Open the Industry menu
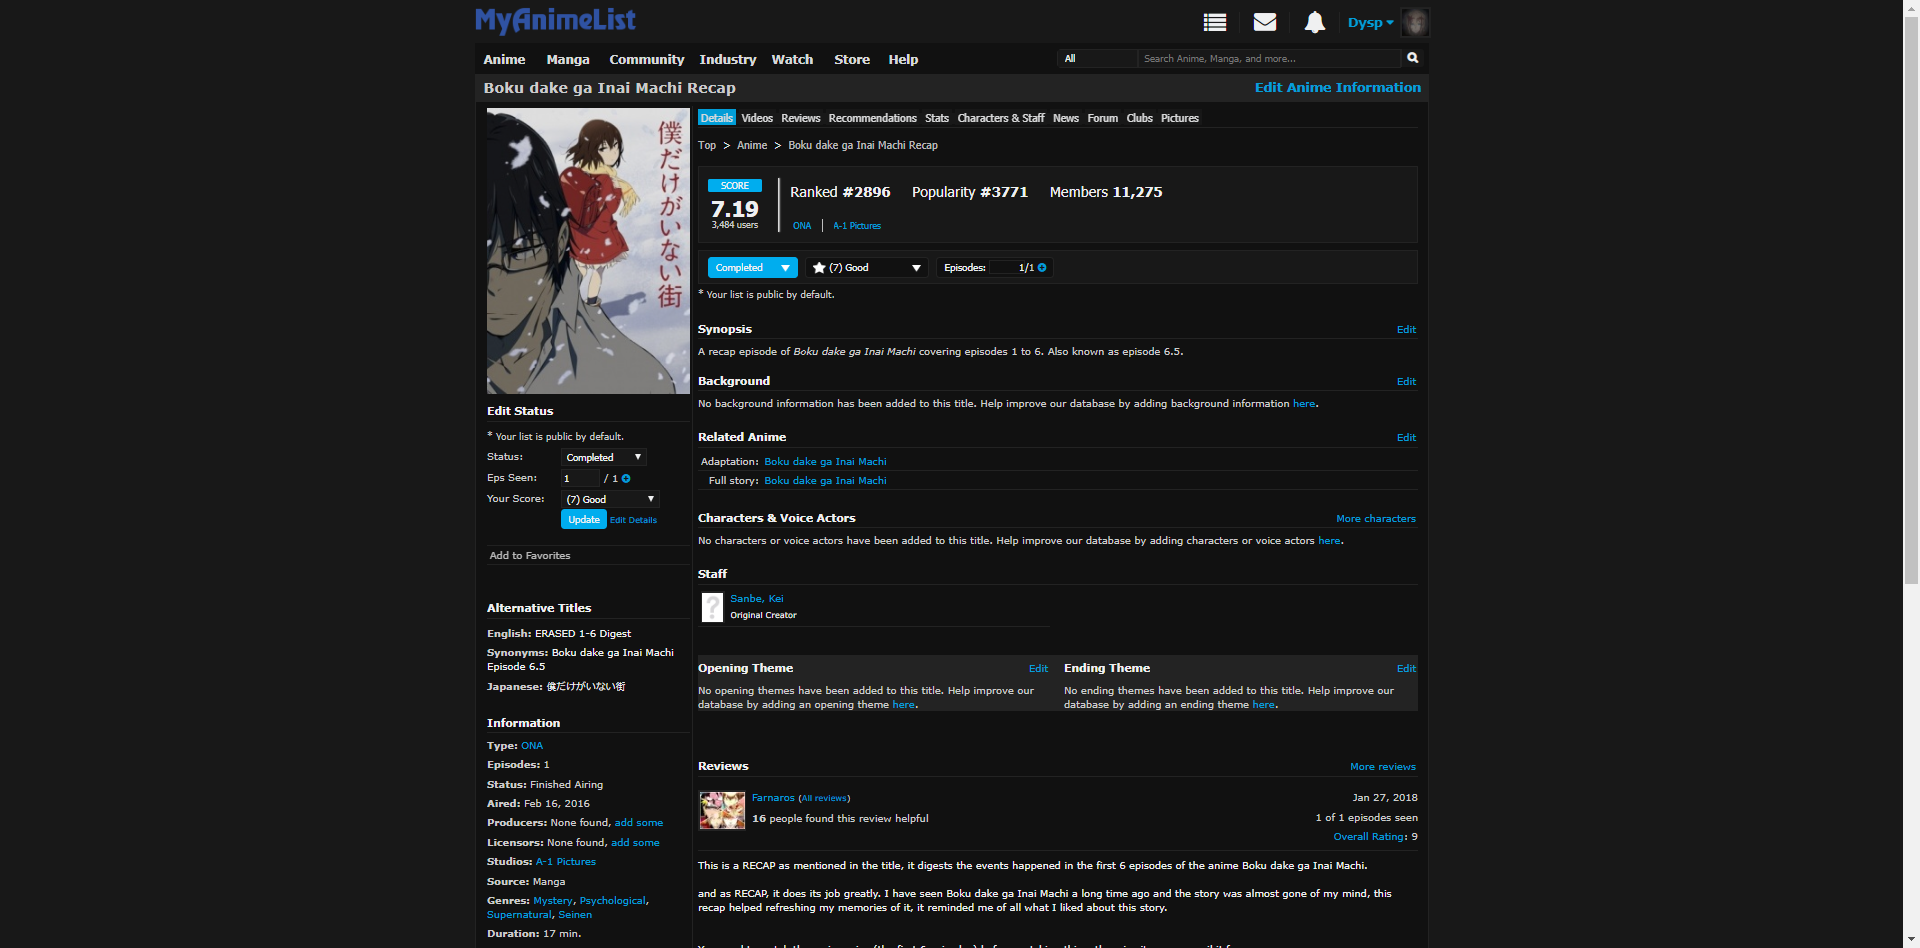 (x=728, y=59)
